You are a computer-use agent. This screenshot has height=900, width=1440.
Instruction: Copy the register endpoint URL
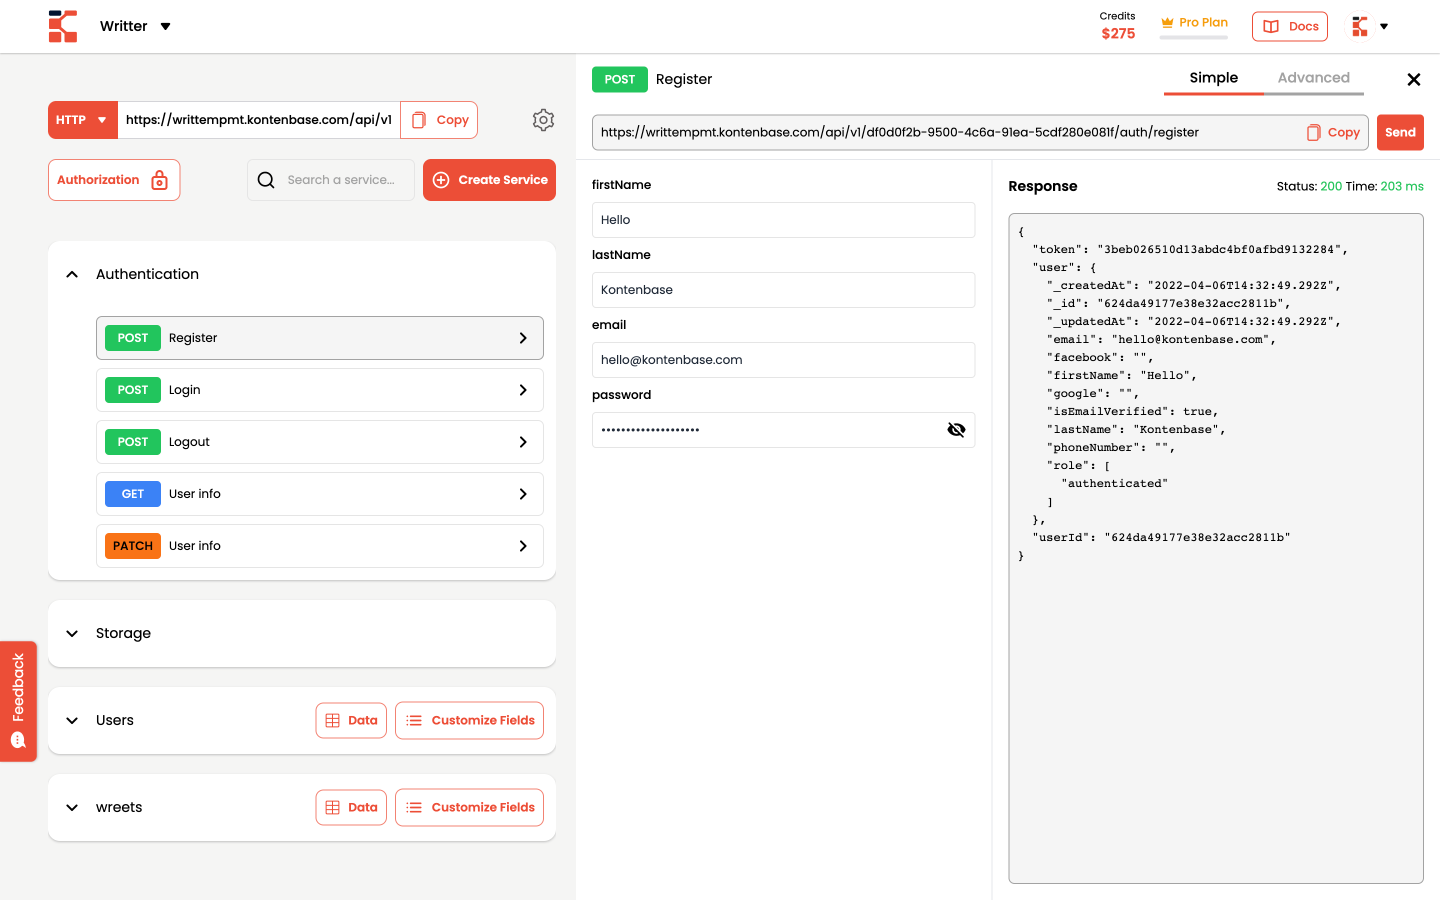click(x=1333, y=132)
